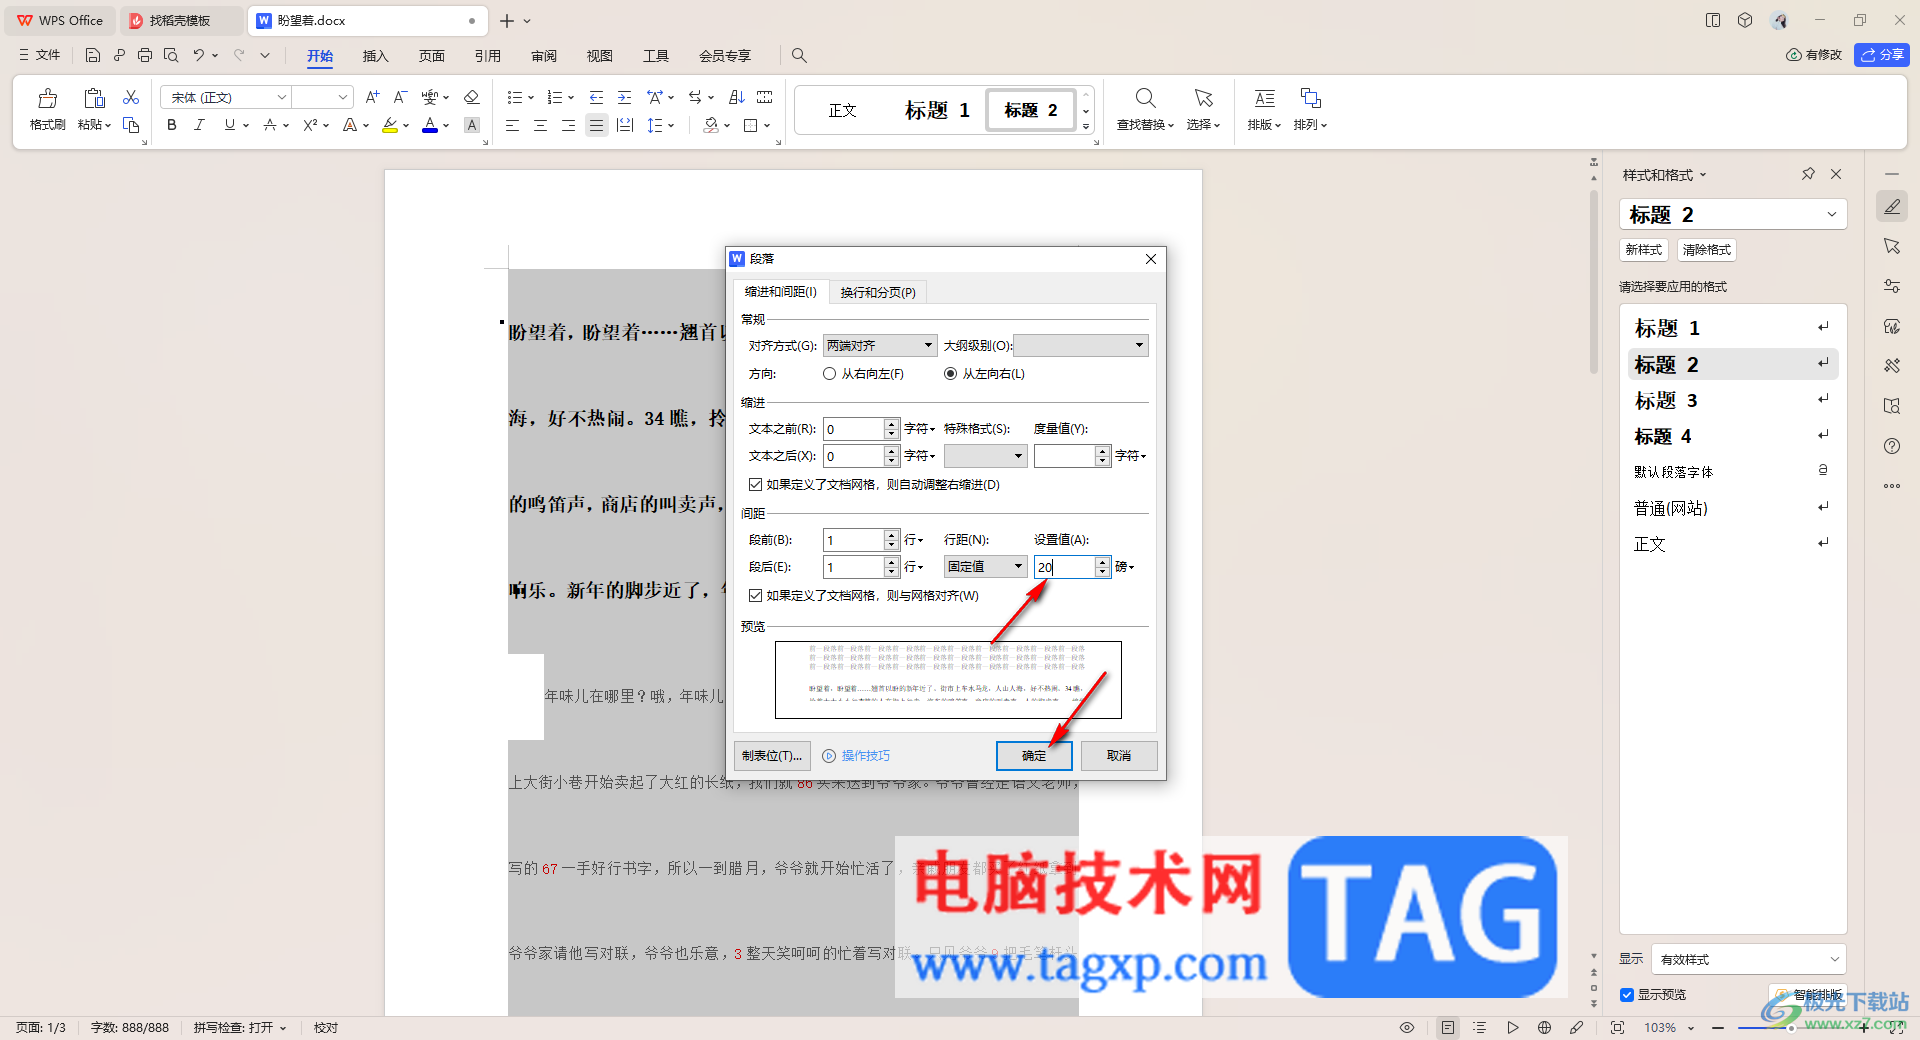Screen dimensions: 1920x1040
Task: Open the operation tips link
Action: pyautogui.click(x=865, y=756)
